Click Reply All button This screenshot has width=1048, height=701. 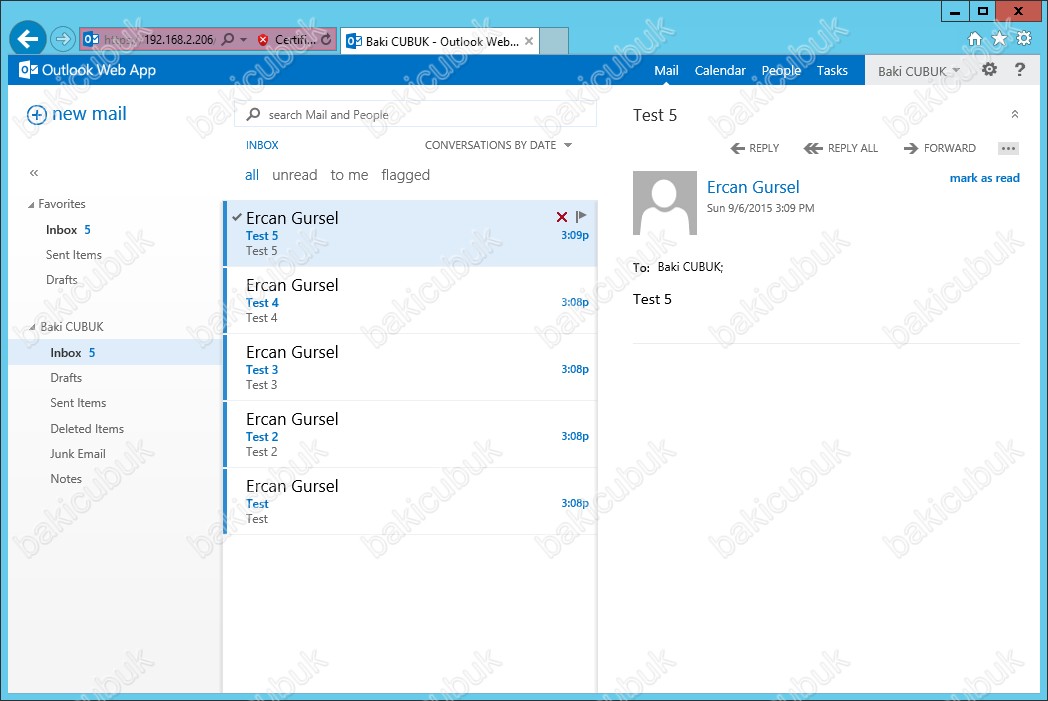tap(841, 148)
